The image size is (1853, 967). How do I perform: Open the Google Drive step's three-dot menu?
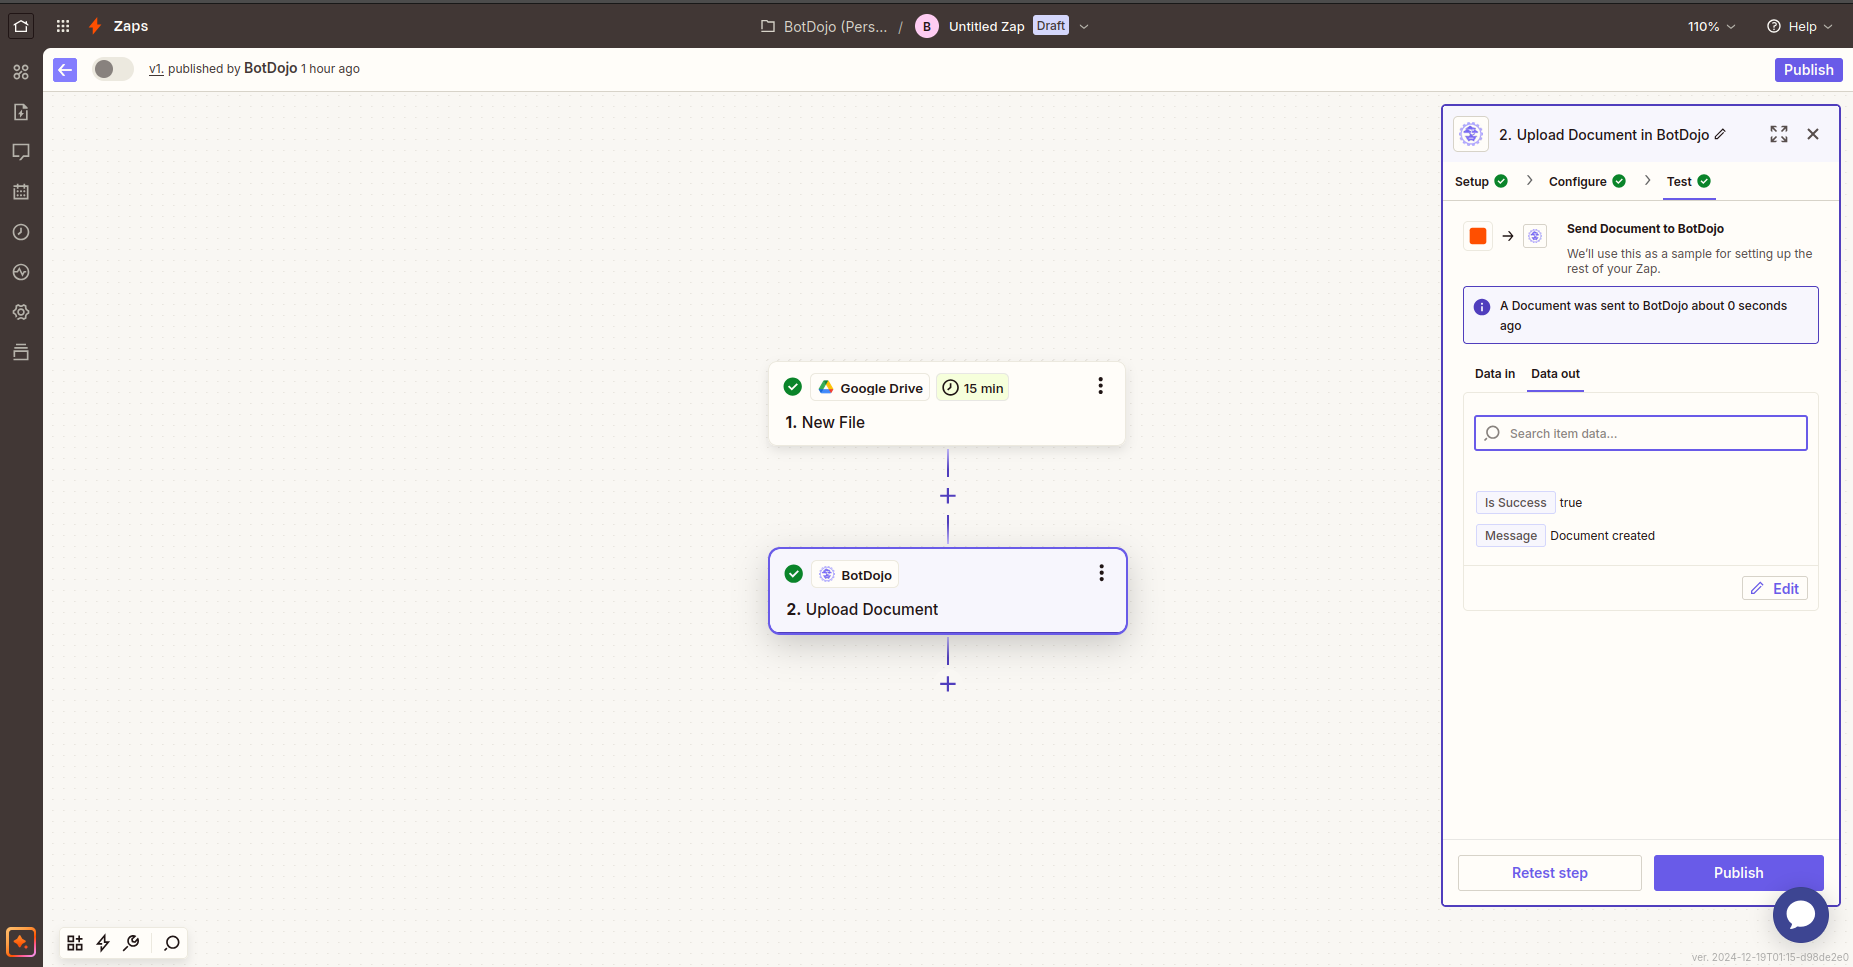click(1100, 386)
